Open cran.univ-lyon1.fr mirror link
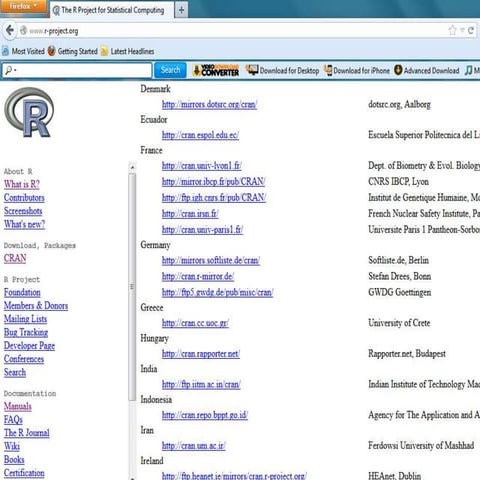This screenshot has width=480, height=480. click(x=202, y=166)
